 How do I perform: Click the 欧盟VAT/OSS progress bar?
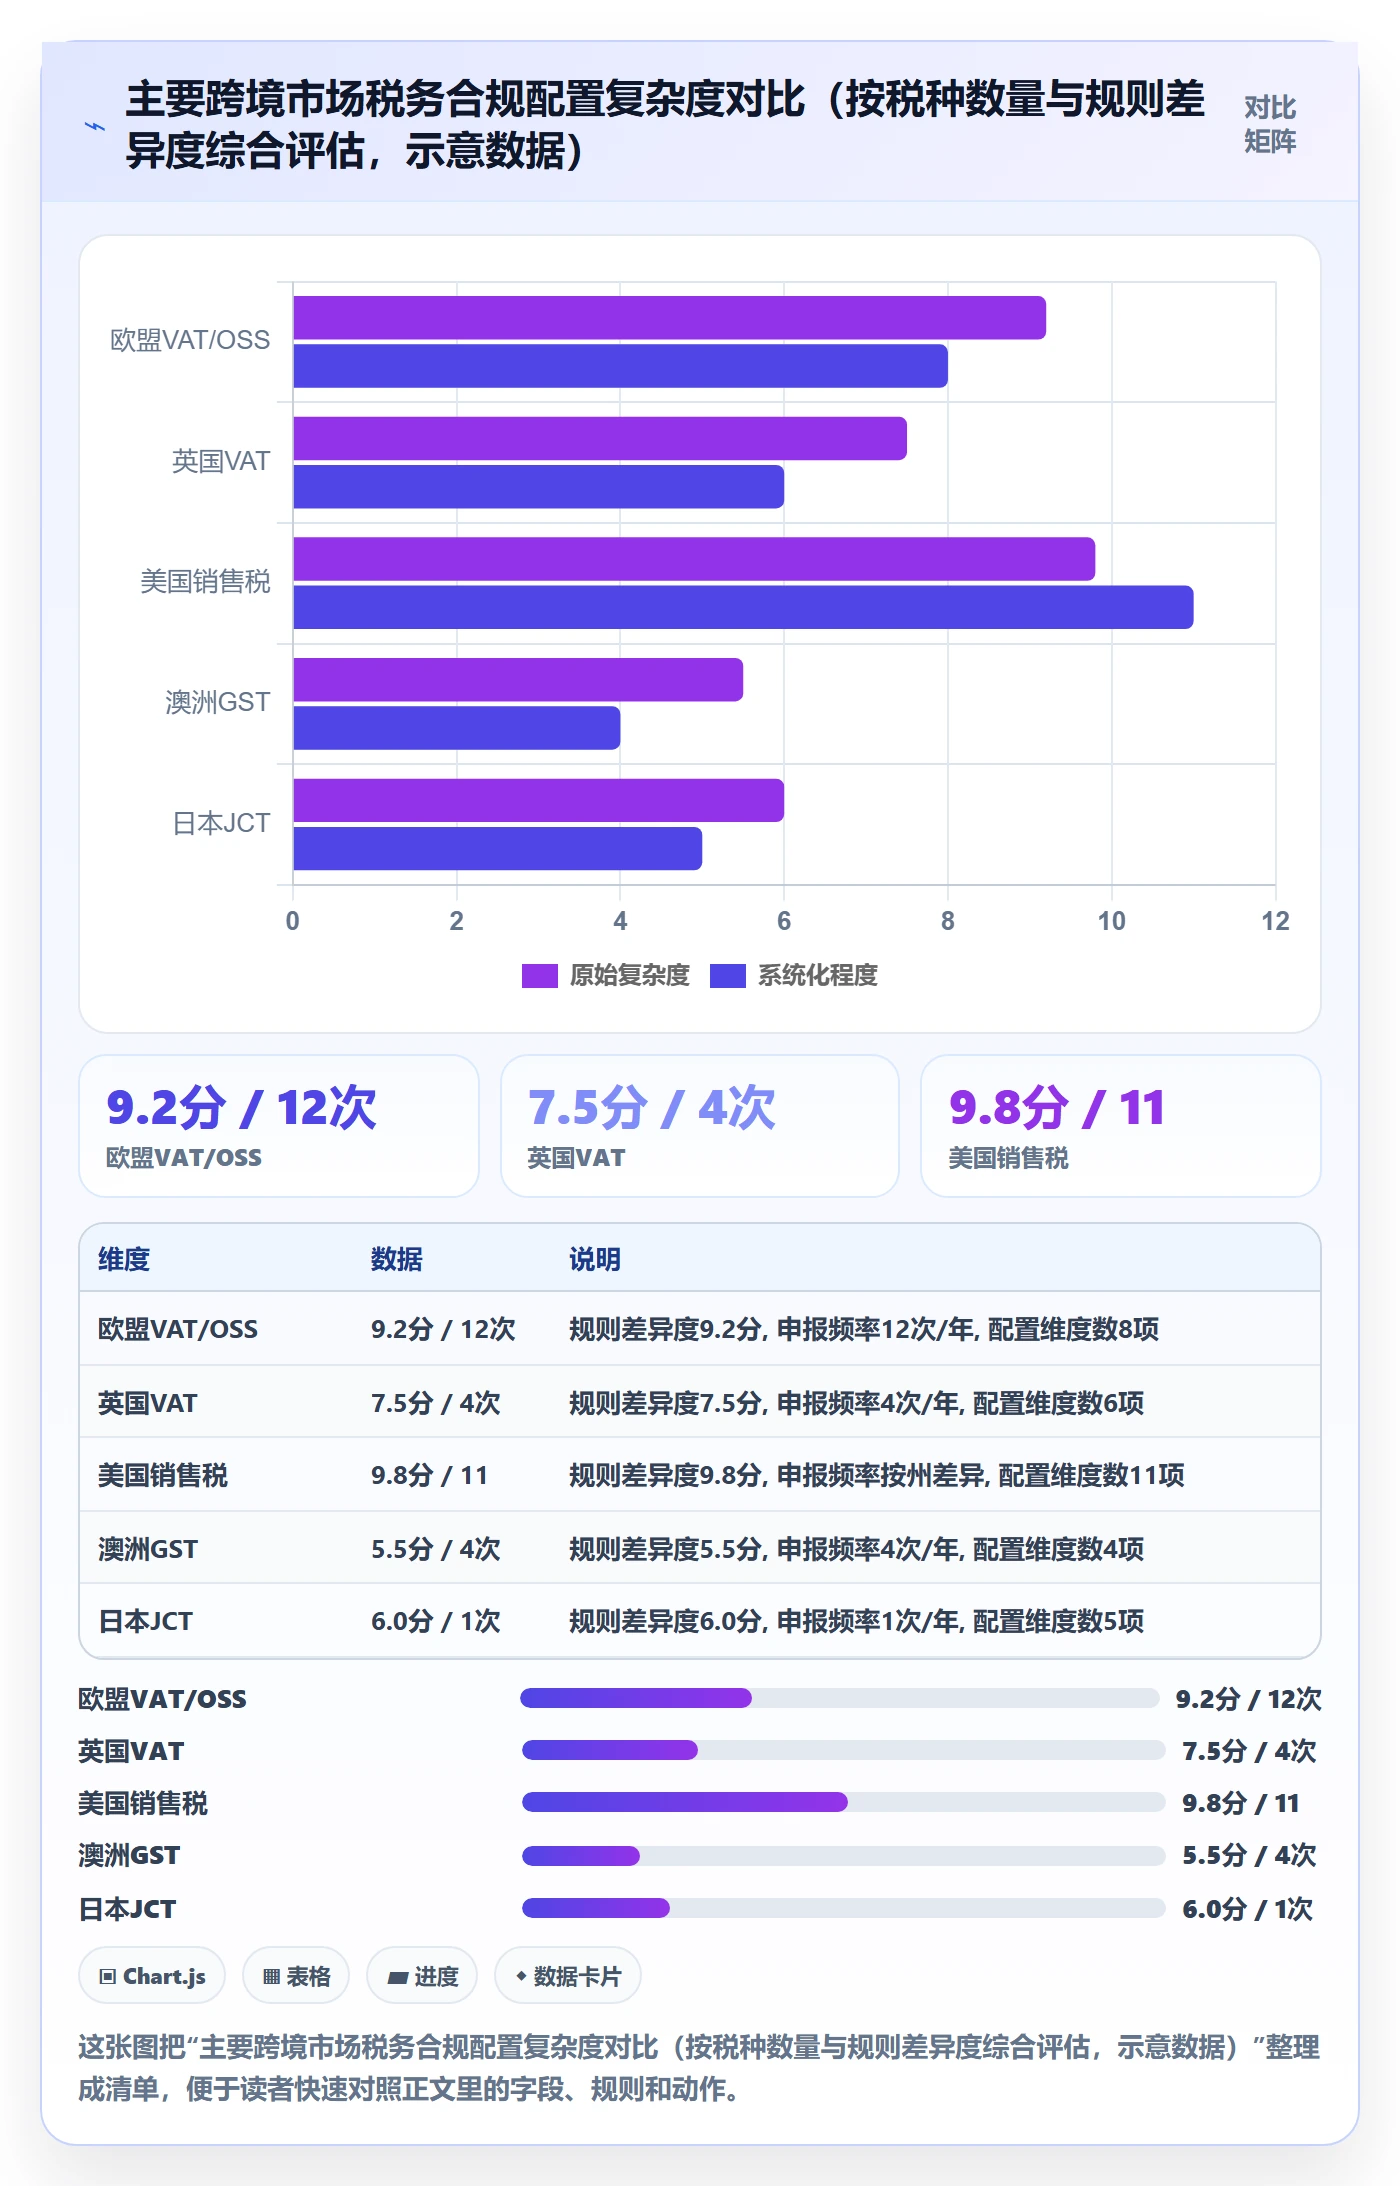[840, 1698]
